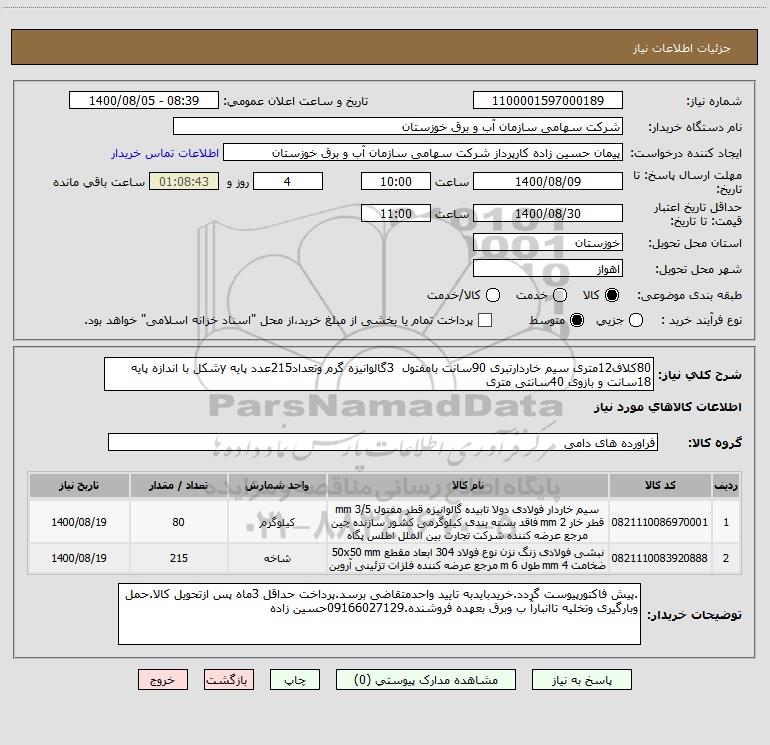Click the delivery city field اهواز
770x745 pixels.
pos(548,269)
